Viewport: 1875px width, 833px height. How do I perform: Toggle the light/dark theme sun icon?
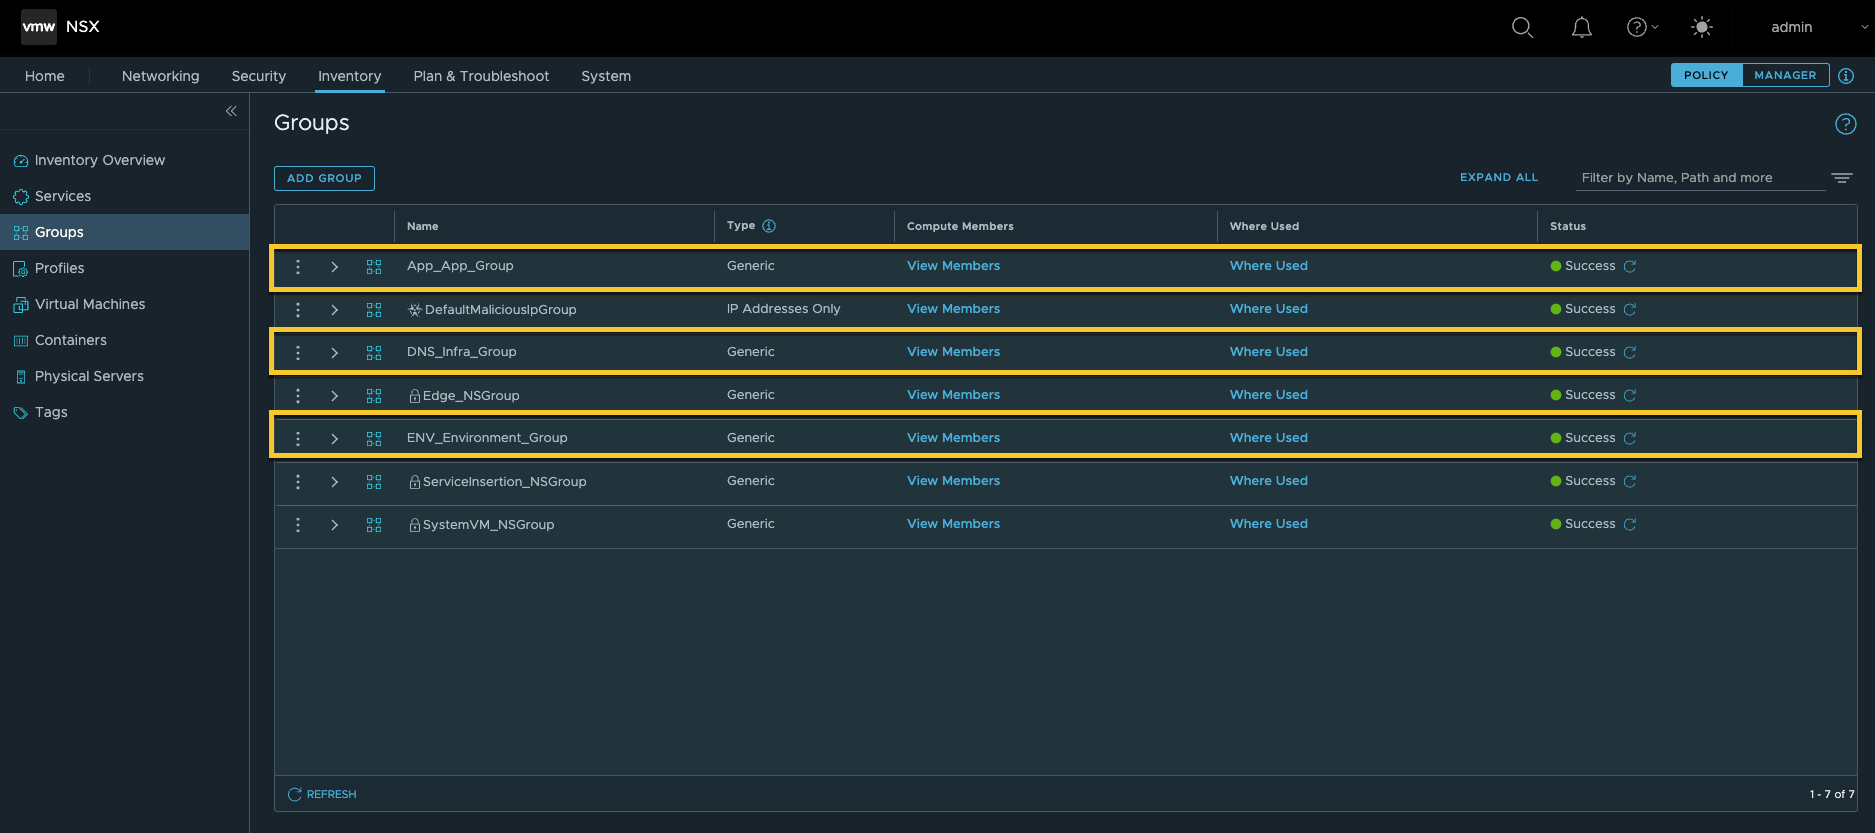point(1701,27)
